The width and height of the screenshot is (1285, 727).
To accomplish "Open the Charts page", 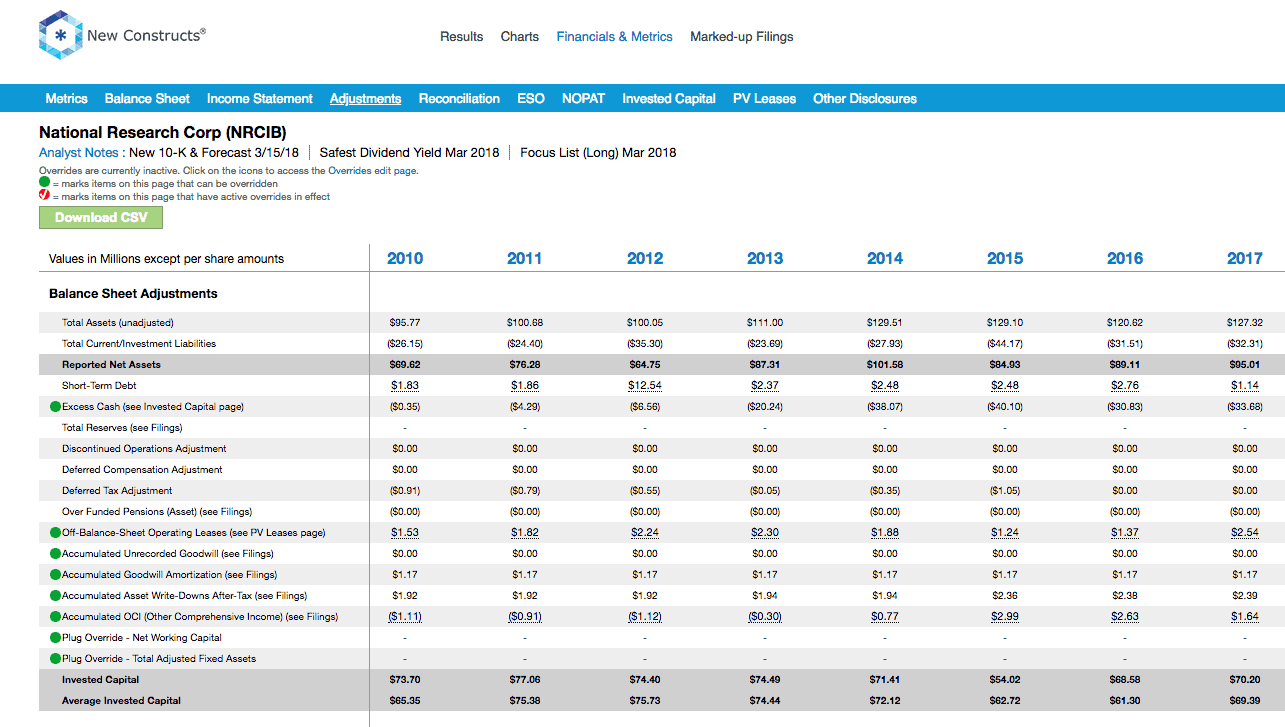I will pos(519,36).
